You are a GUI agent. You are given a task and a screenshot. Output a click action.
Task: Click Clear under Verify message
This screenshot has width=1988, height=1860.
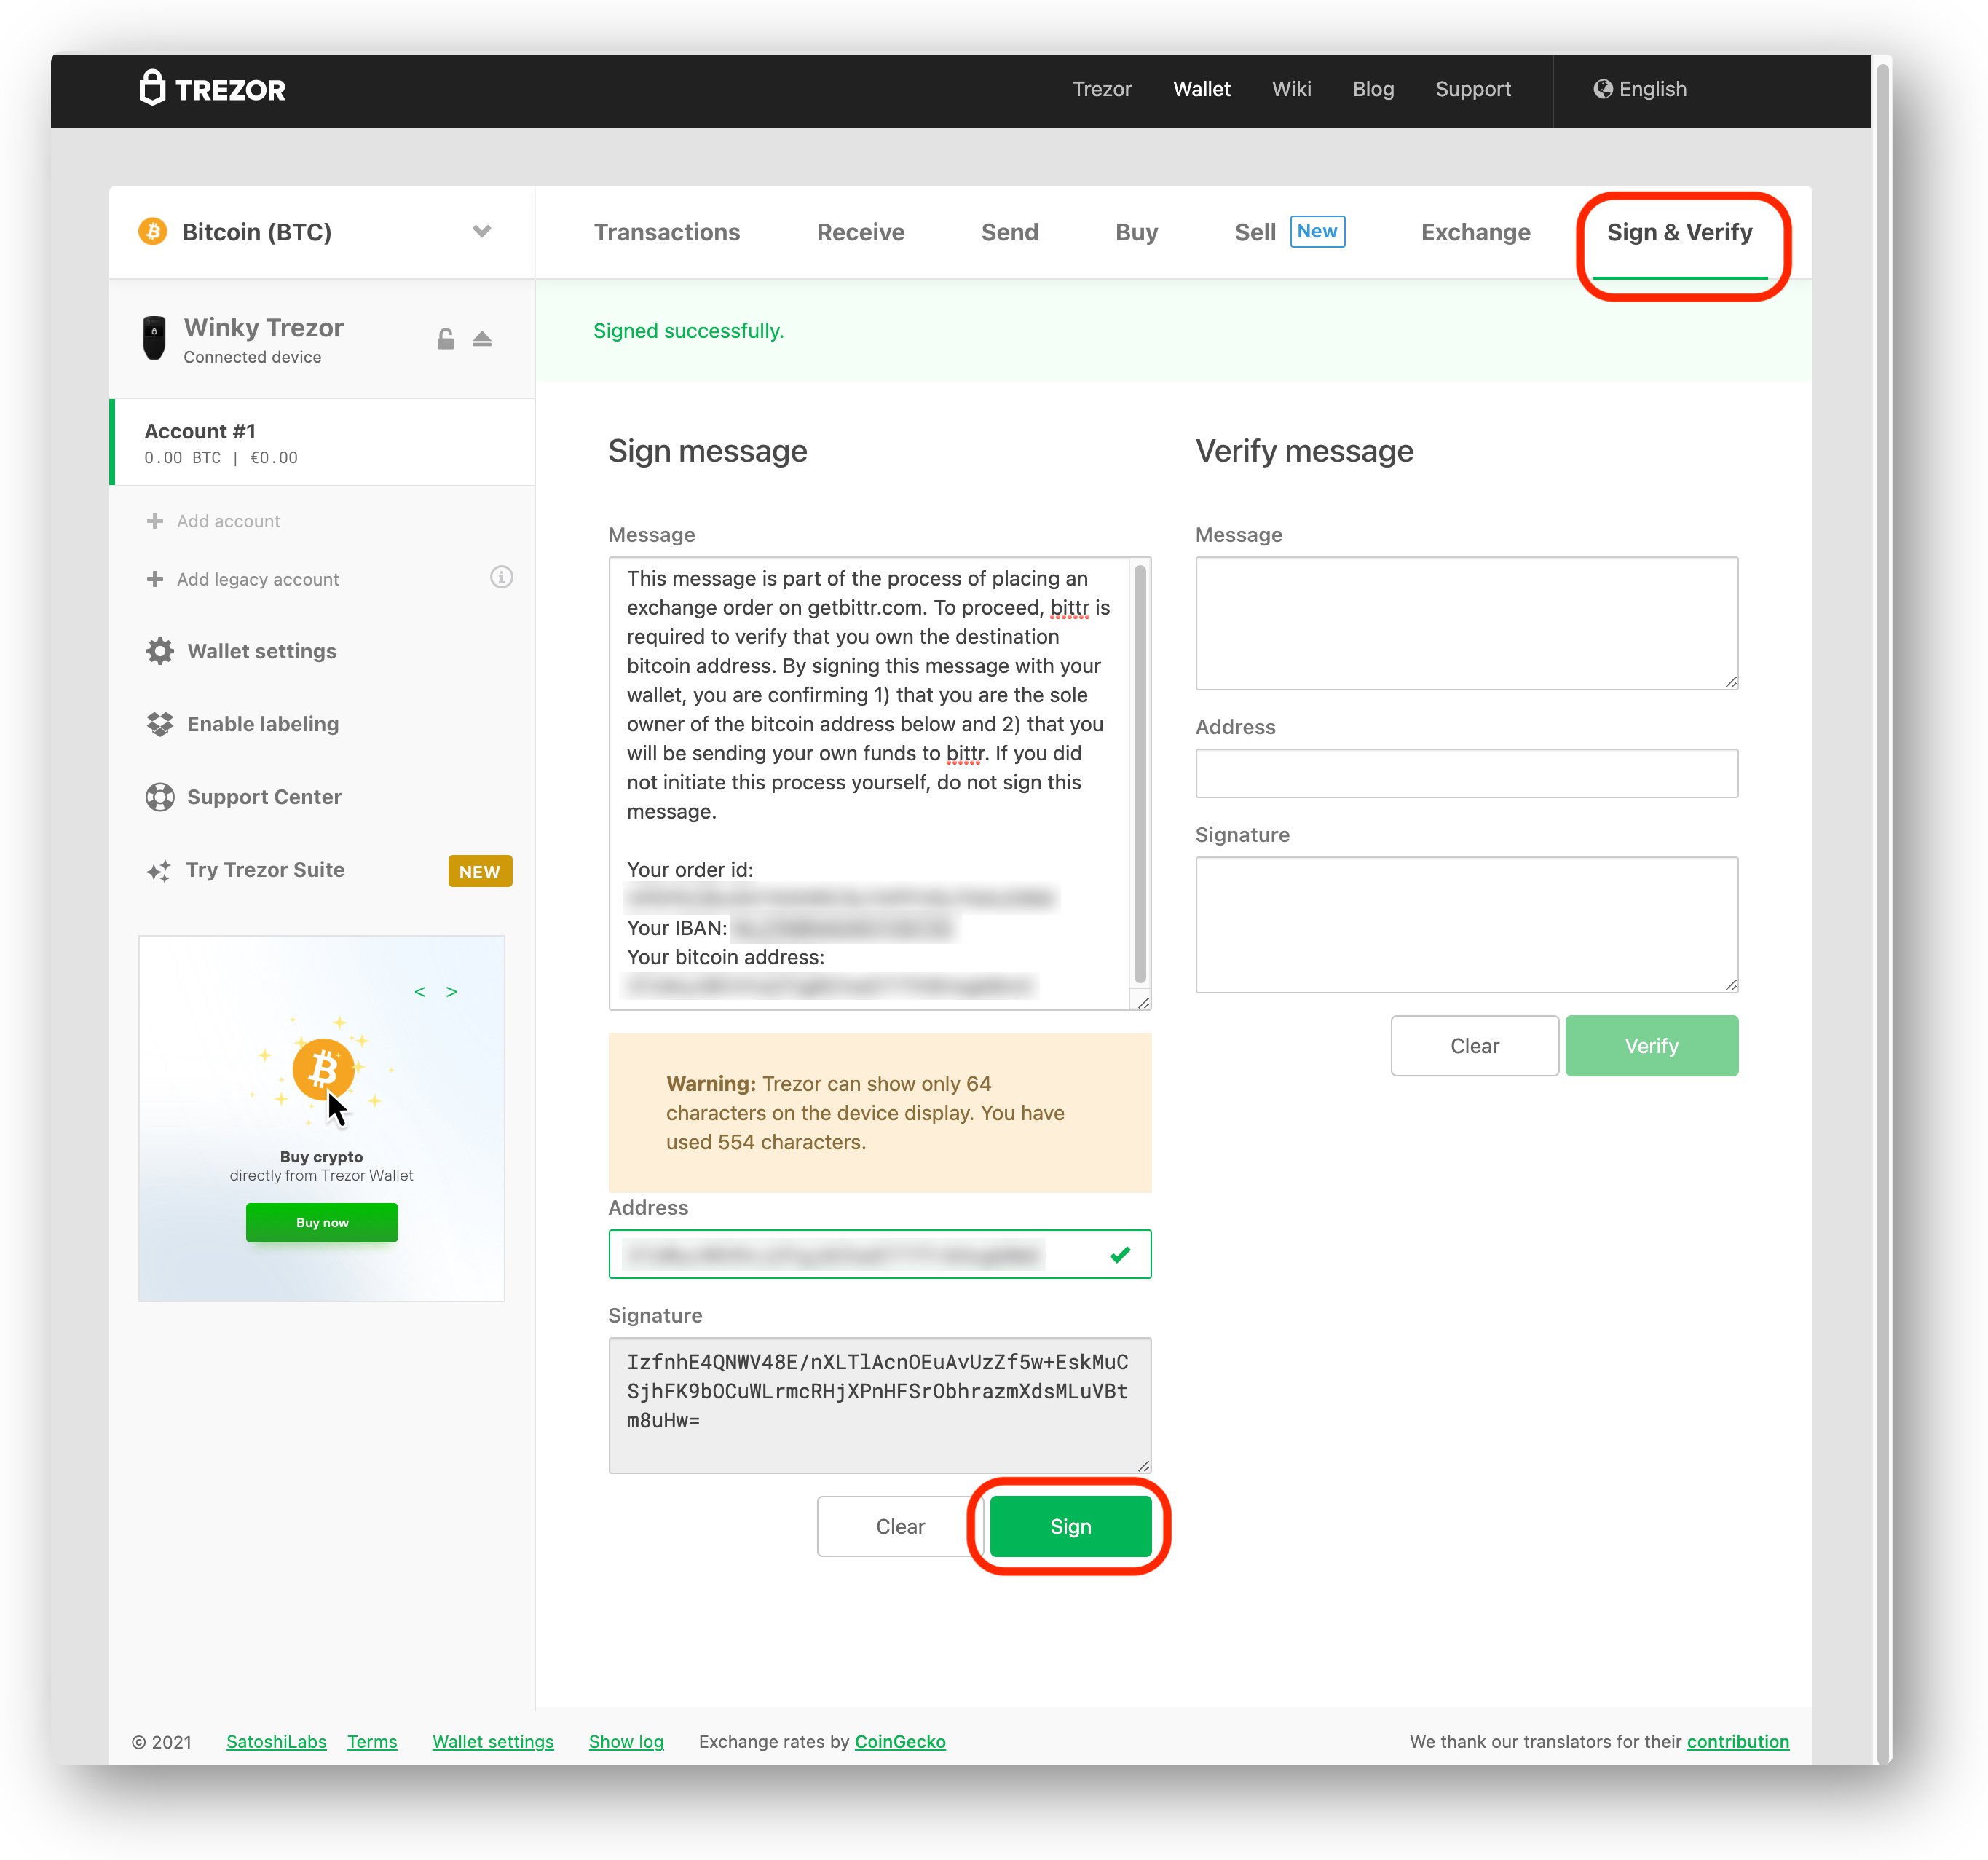1475,1046
